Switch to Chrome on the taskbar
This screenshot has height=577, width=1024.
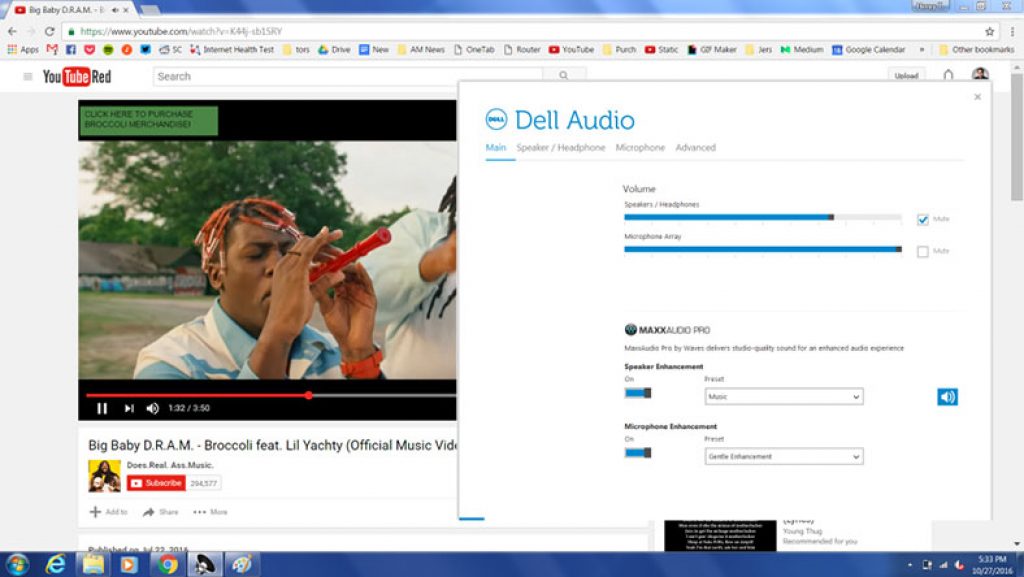coord(167,564)
